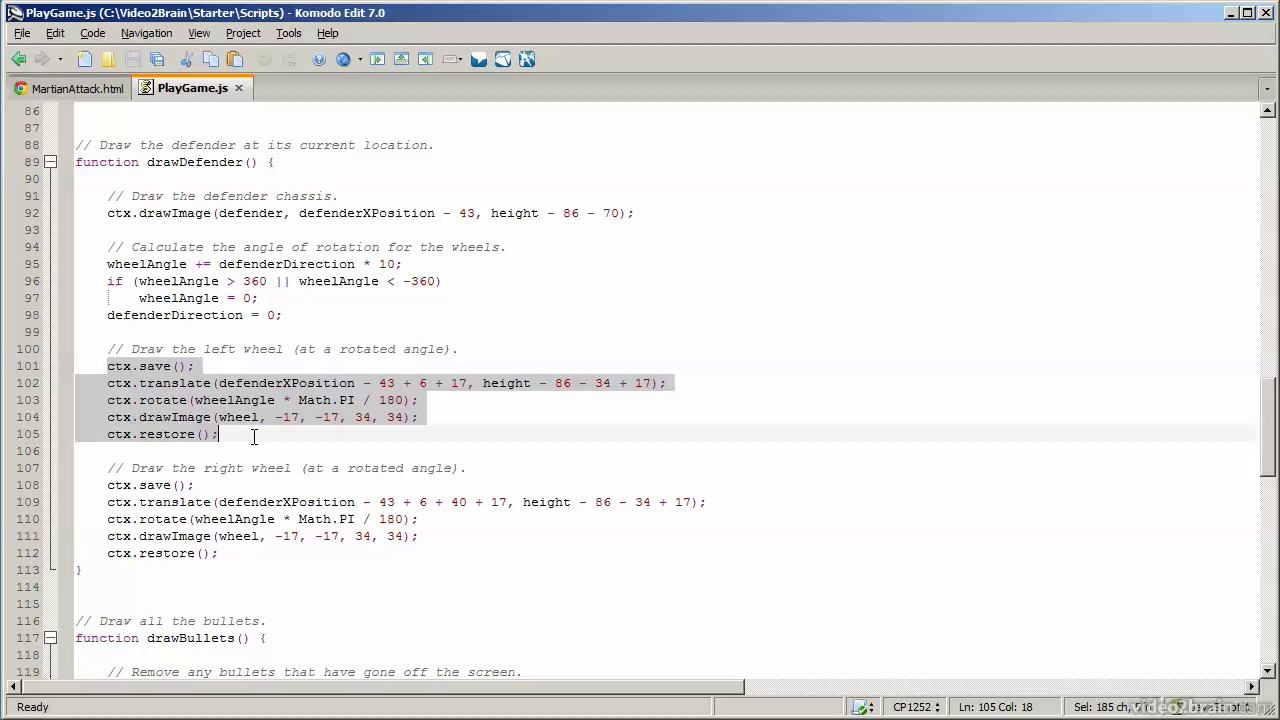Open the Help menu
The image size is (1280, 720).
point(327,33)
